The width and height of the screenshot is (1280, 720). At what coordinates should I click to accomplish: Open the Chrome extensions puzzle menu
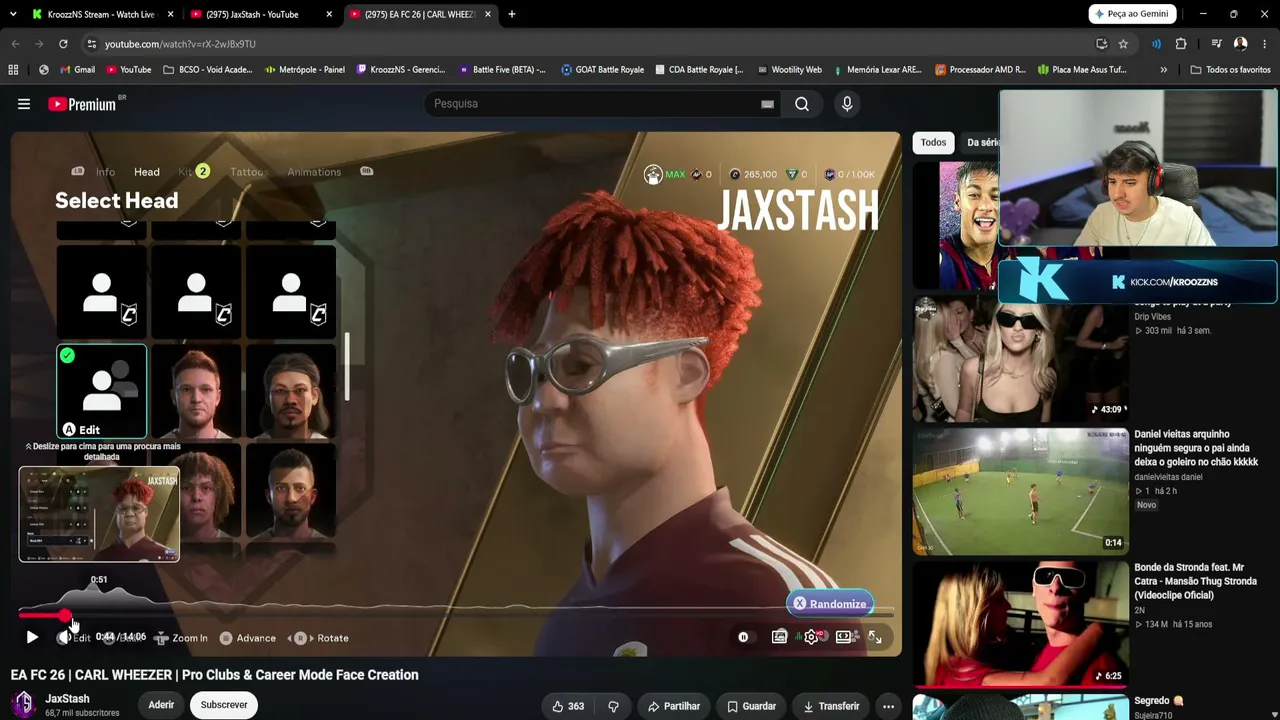pyautogui.click(x=1181, y=44)
